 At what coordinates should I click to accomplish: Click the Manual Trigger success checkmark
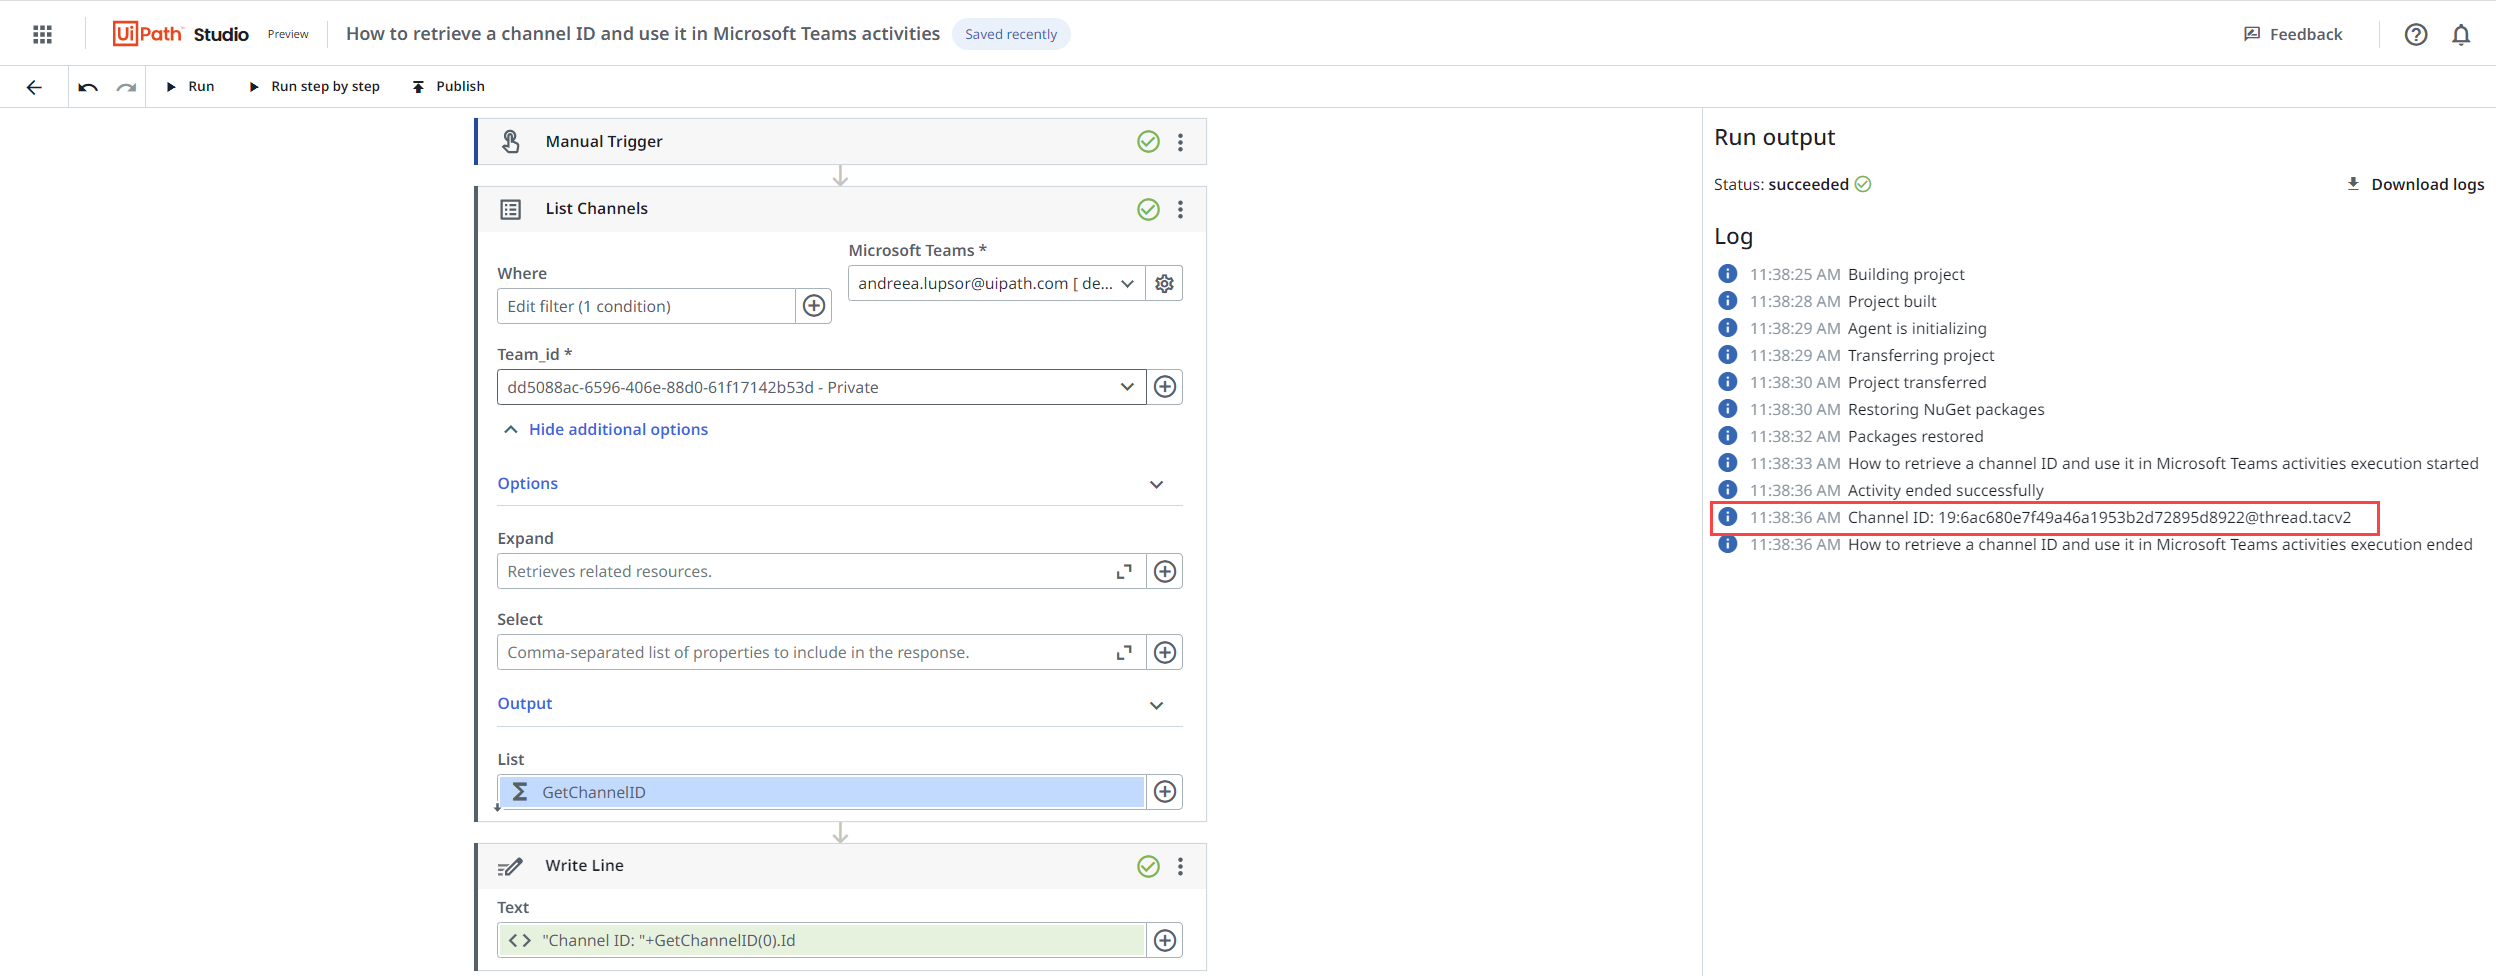click(1148, 142)
